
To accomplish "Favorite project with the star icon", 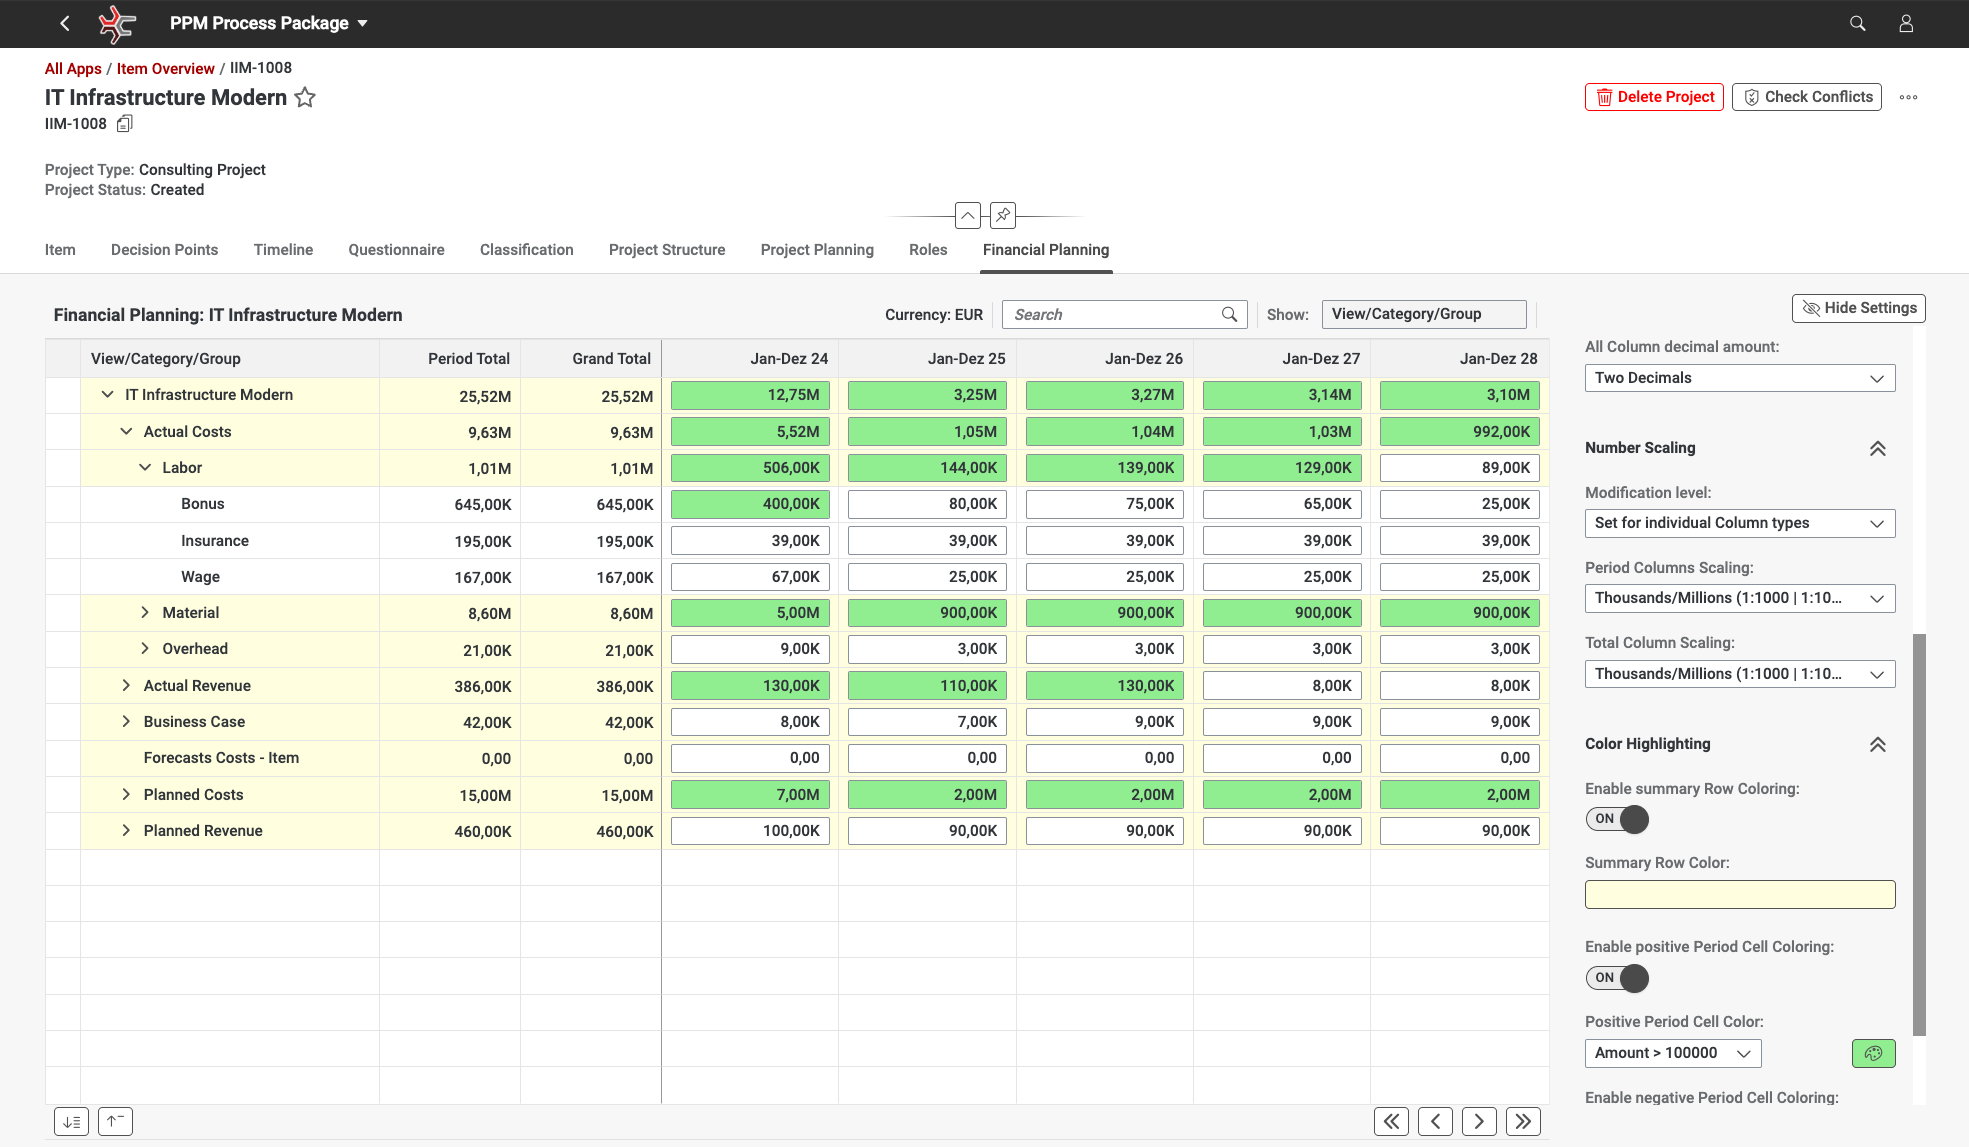I will point(305,97).
